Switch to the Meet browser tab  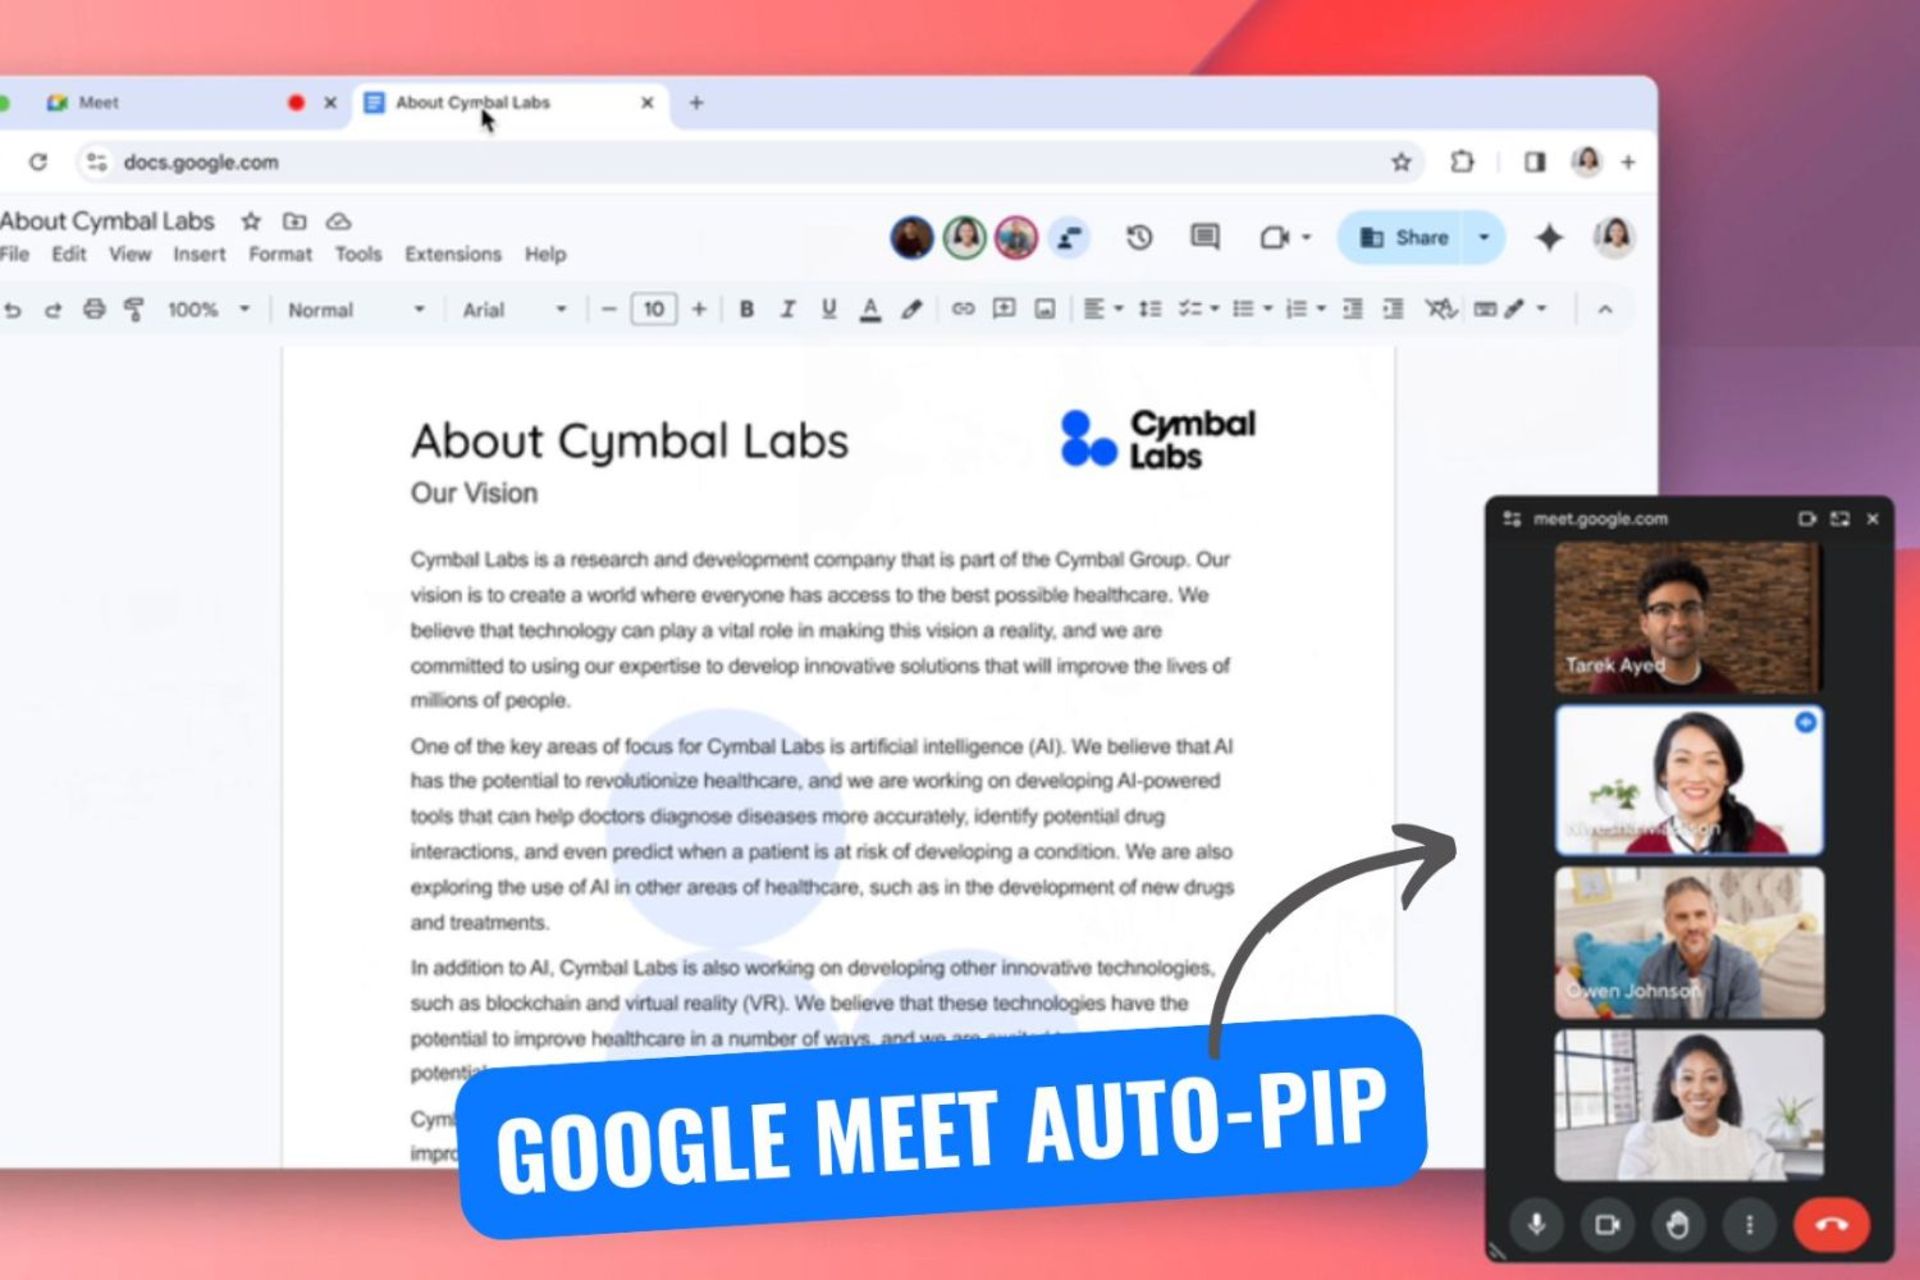tap(180, 103)
